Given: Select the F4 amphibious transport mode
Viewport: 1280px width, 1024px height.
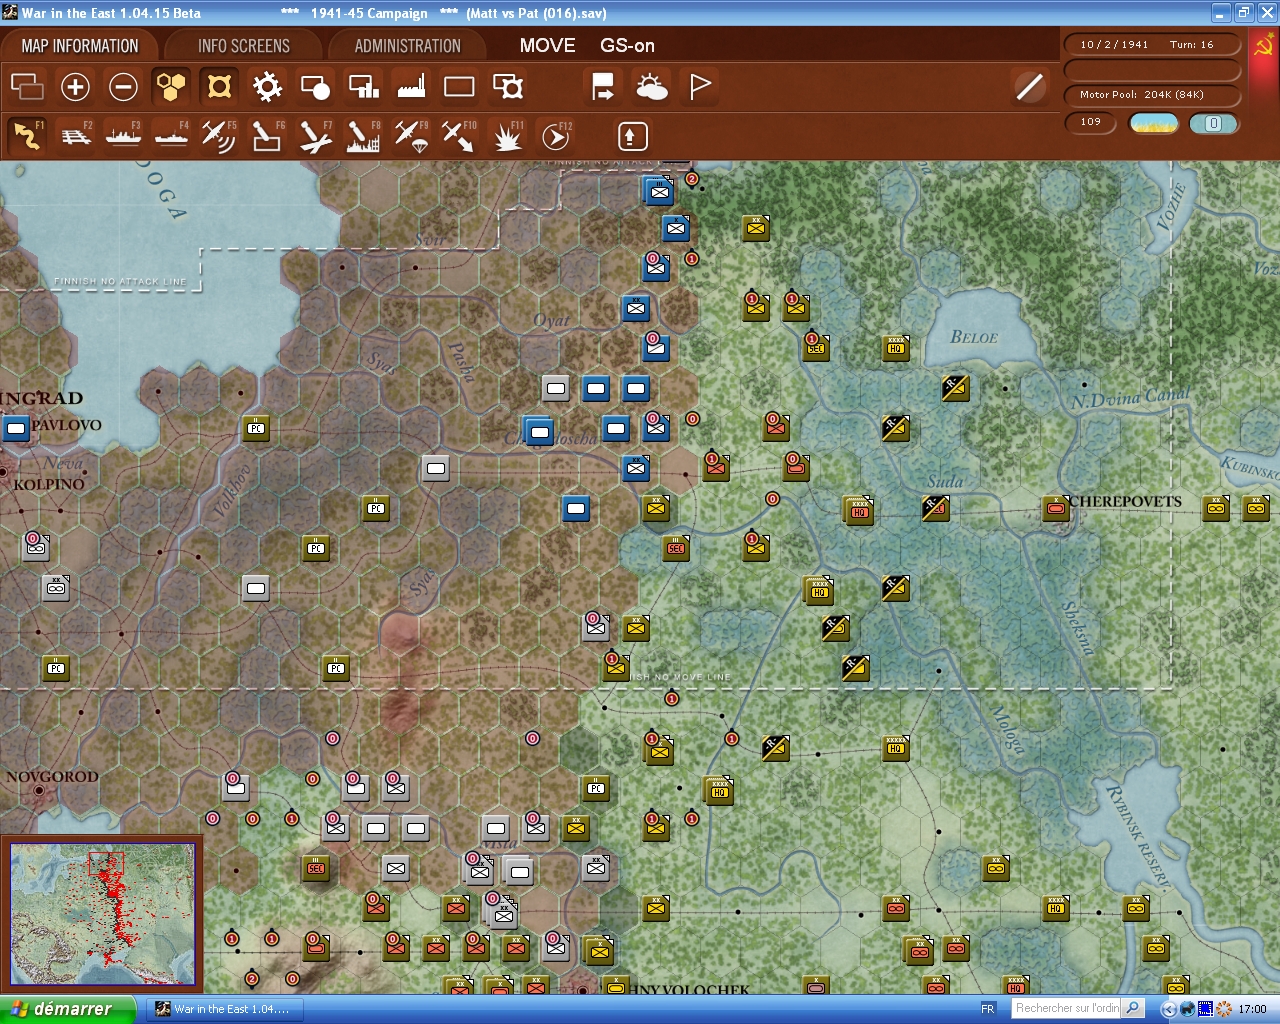Looking at the screenshot, I should click(171, 135).
